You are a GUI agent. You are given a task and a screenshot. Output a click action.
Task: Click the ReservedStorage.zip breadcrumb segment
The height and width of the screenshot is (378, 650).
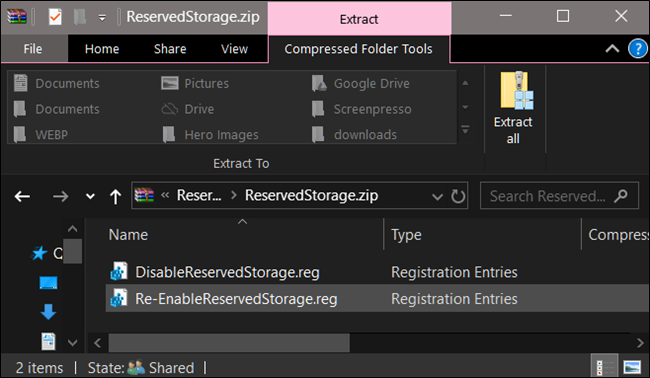pos(311,195)
